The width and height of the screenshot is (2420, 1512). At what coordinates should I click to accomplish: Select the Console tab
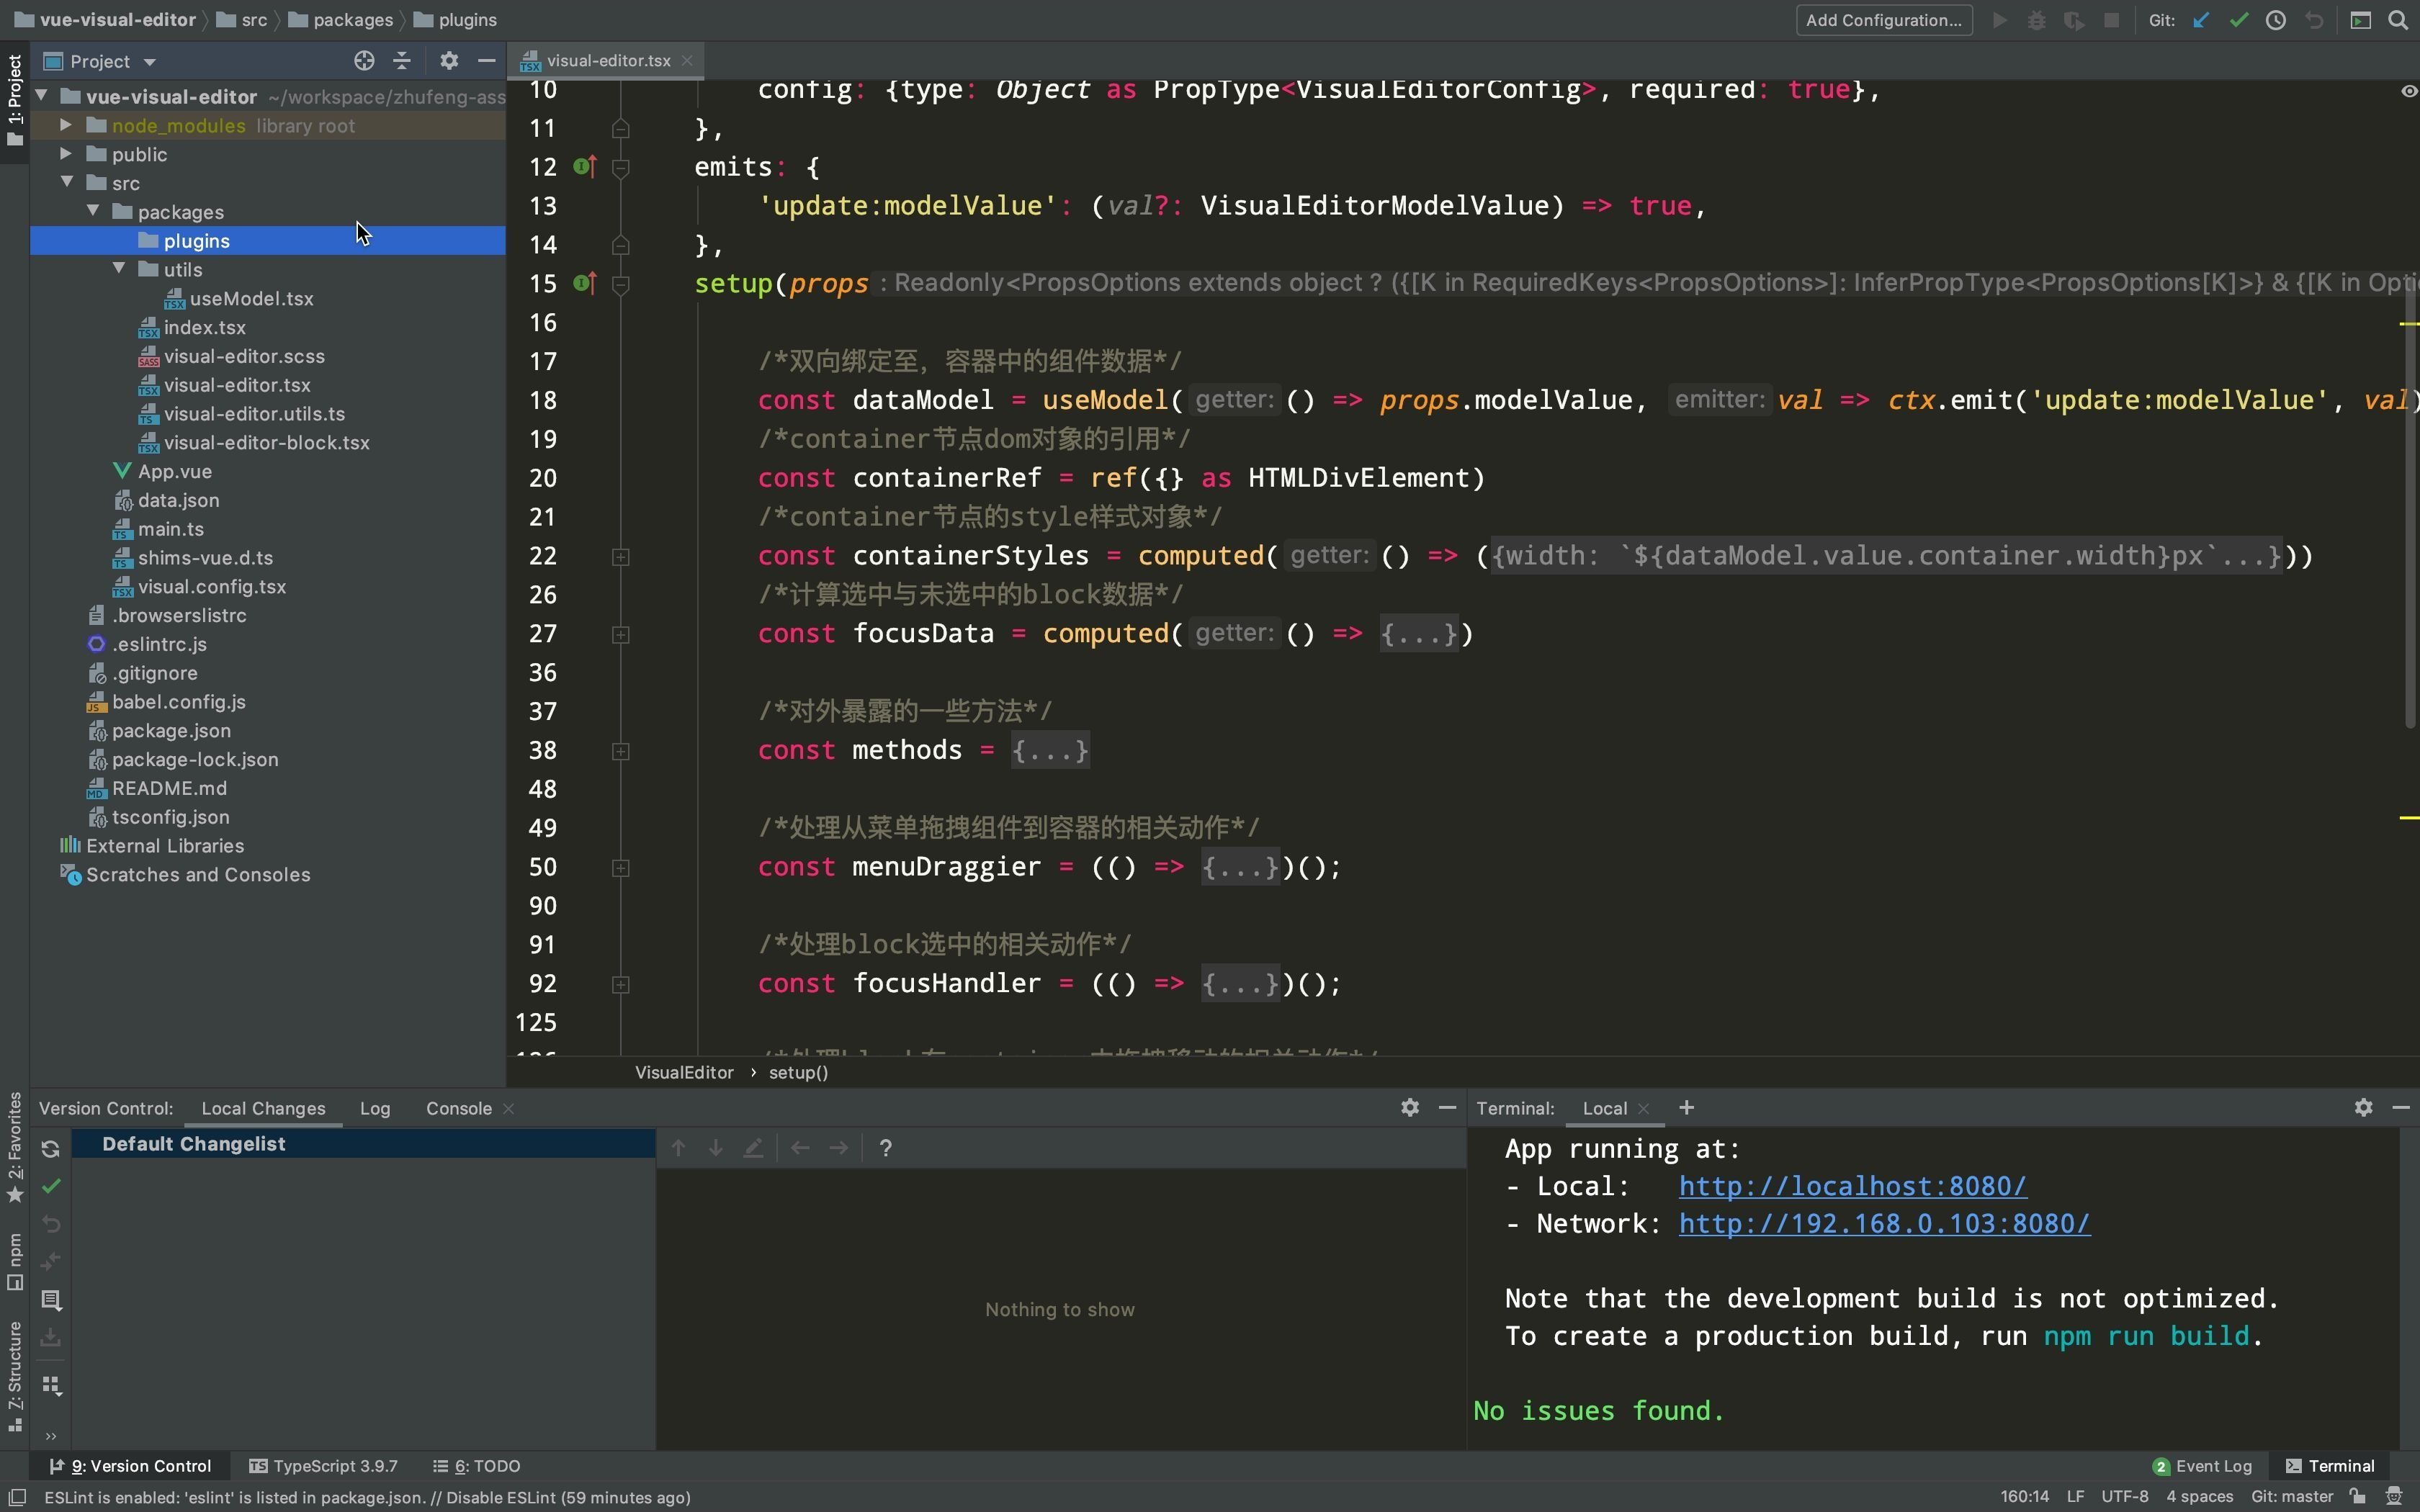coord(458,1108)
